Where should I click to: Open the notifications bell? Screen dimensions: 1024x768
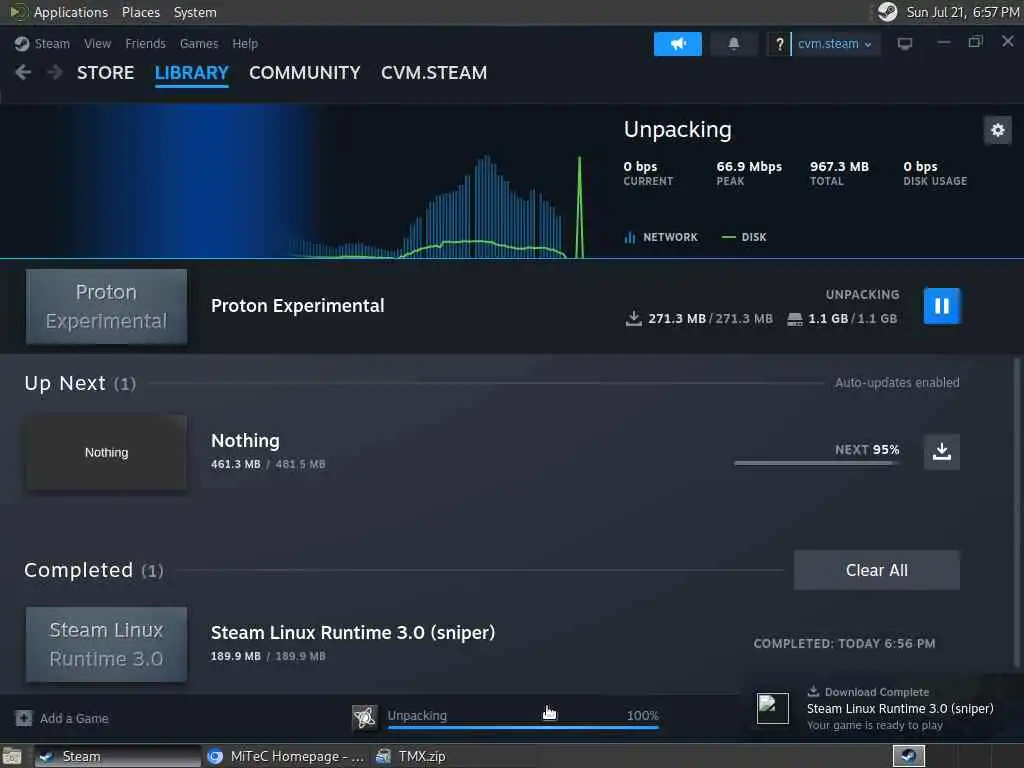coord(733,44)
